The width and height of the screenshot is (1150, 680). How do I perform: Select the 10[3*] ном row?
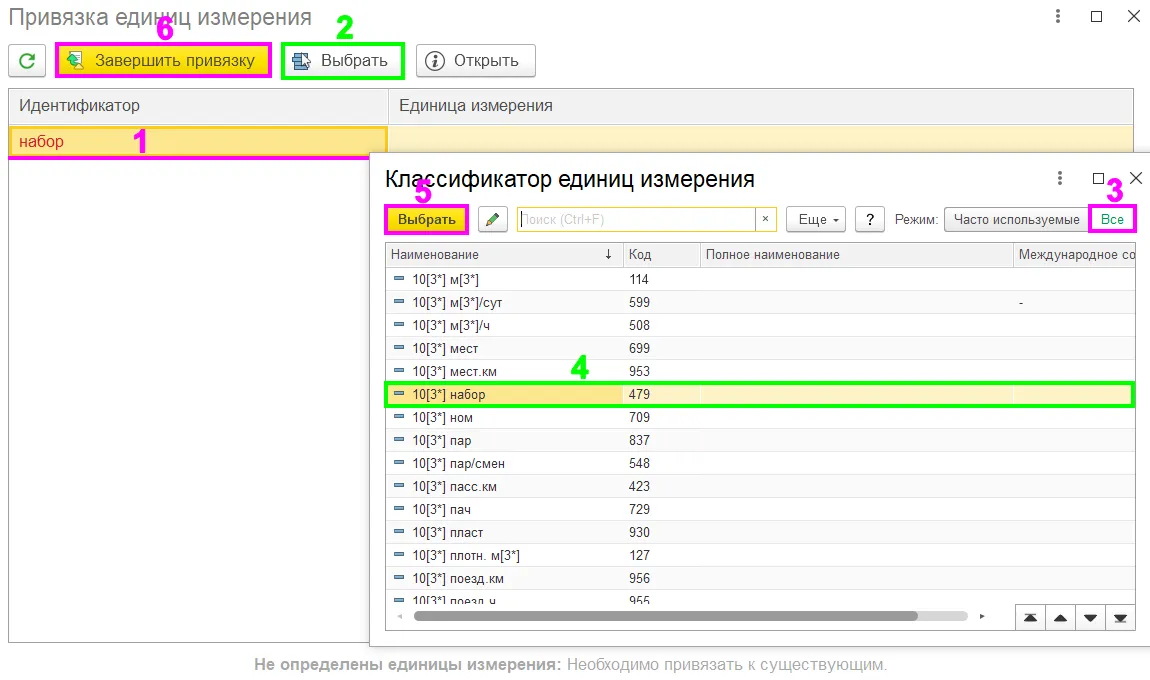tap(761, 417)
